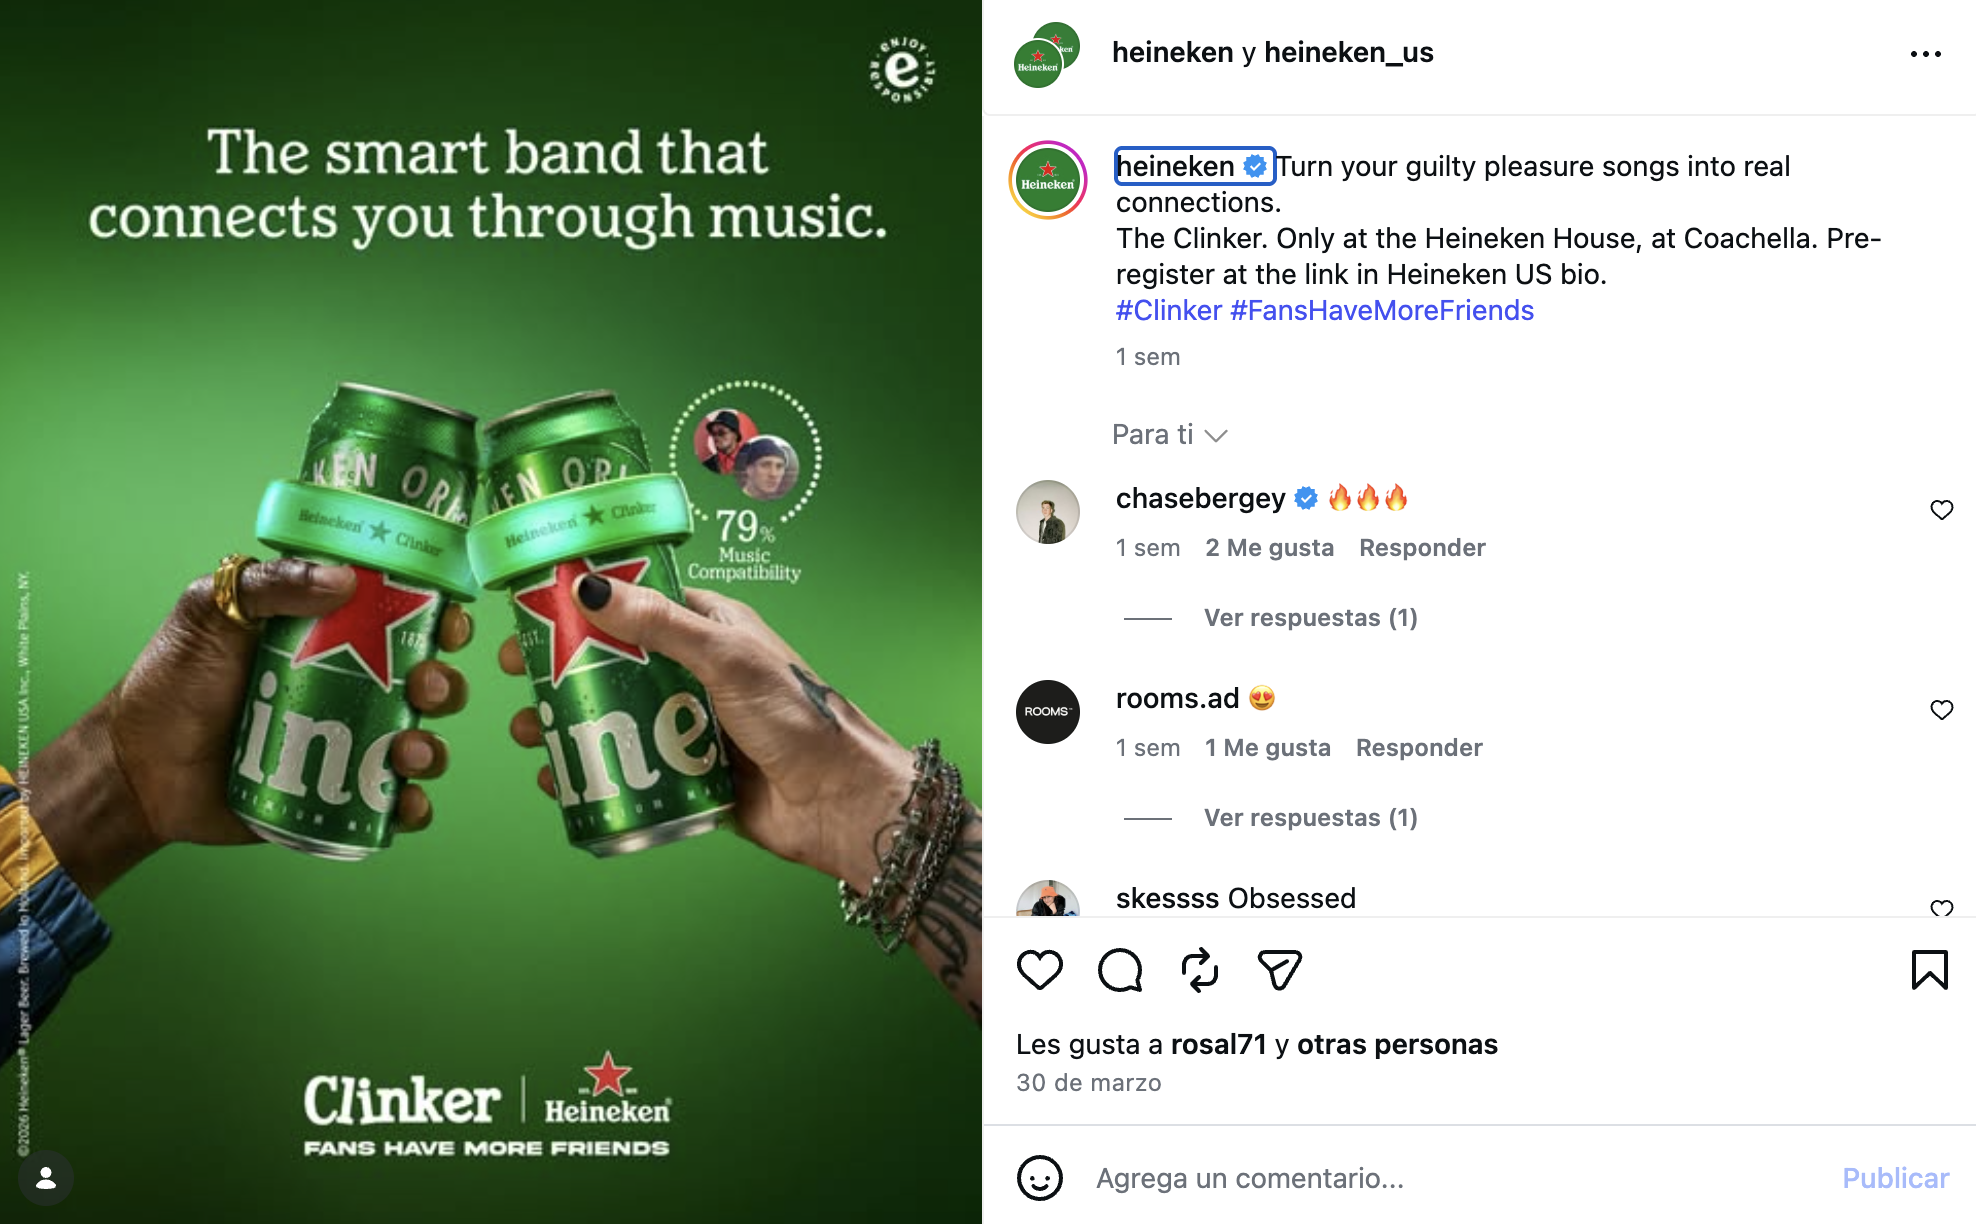1976x1224 pixels.
Task: Click the Publicar button
Action: click(x=1895, y=1178)
